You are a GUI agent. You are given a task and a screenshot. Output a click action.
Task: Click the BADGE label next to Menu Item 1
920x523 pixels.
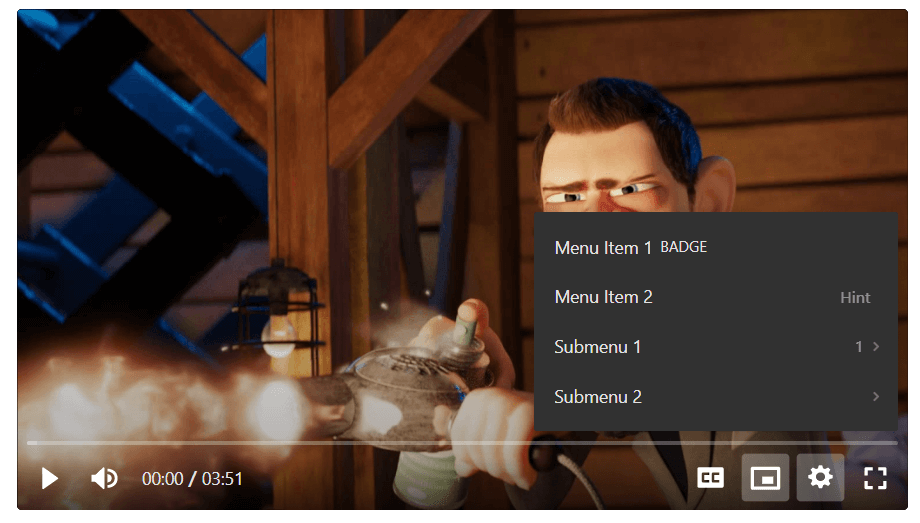(684, 247)
